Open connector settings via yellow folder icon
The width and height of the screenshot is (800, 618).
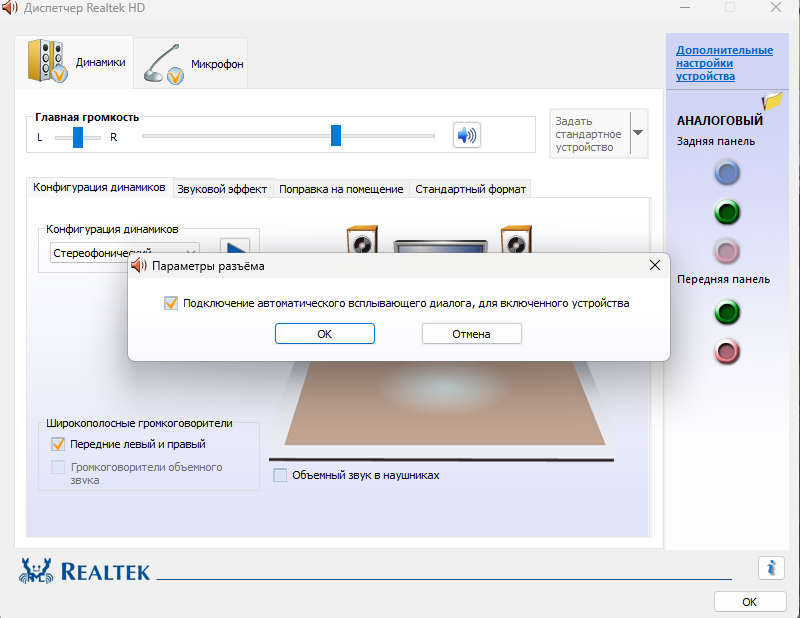[772, 101]
